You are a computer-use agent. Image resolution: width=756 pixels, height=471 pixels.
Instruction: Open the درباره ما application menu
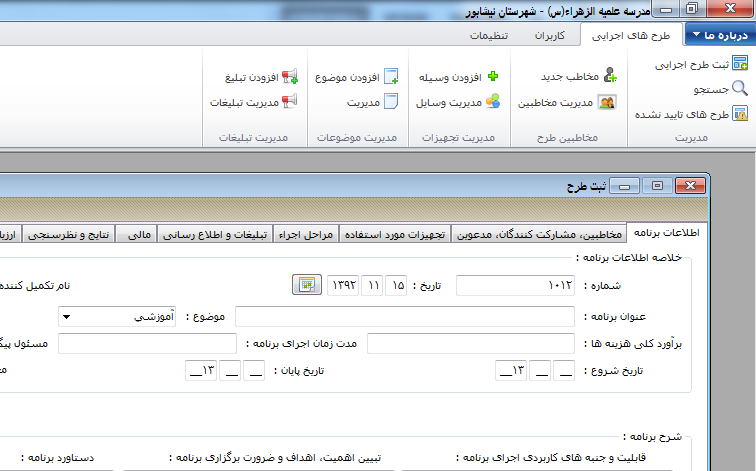coord(720,36)
